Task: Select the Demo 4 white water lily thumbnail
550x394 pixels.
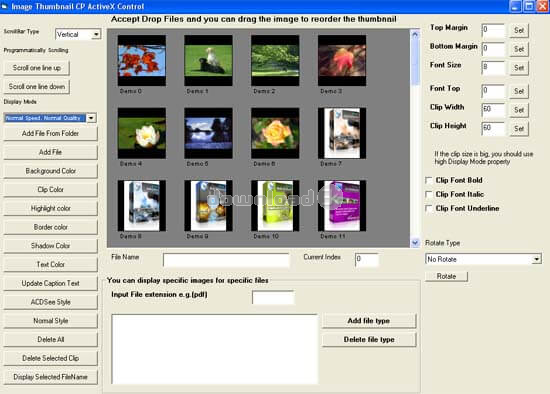Action: click(x=142, y=133)
